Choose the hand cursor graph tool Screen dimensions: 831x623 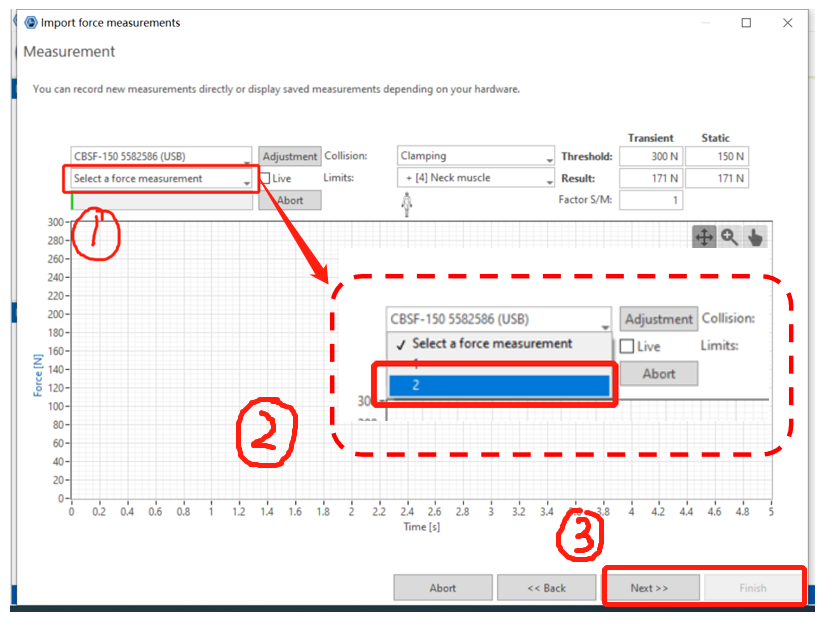(755, 237)
